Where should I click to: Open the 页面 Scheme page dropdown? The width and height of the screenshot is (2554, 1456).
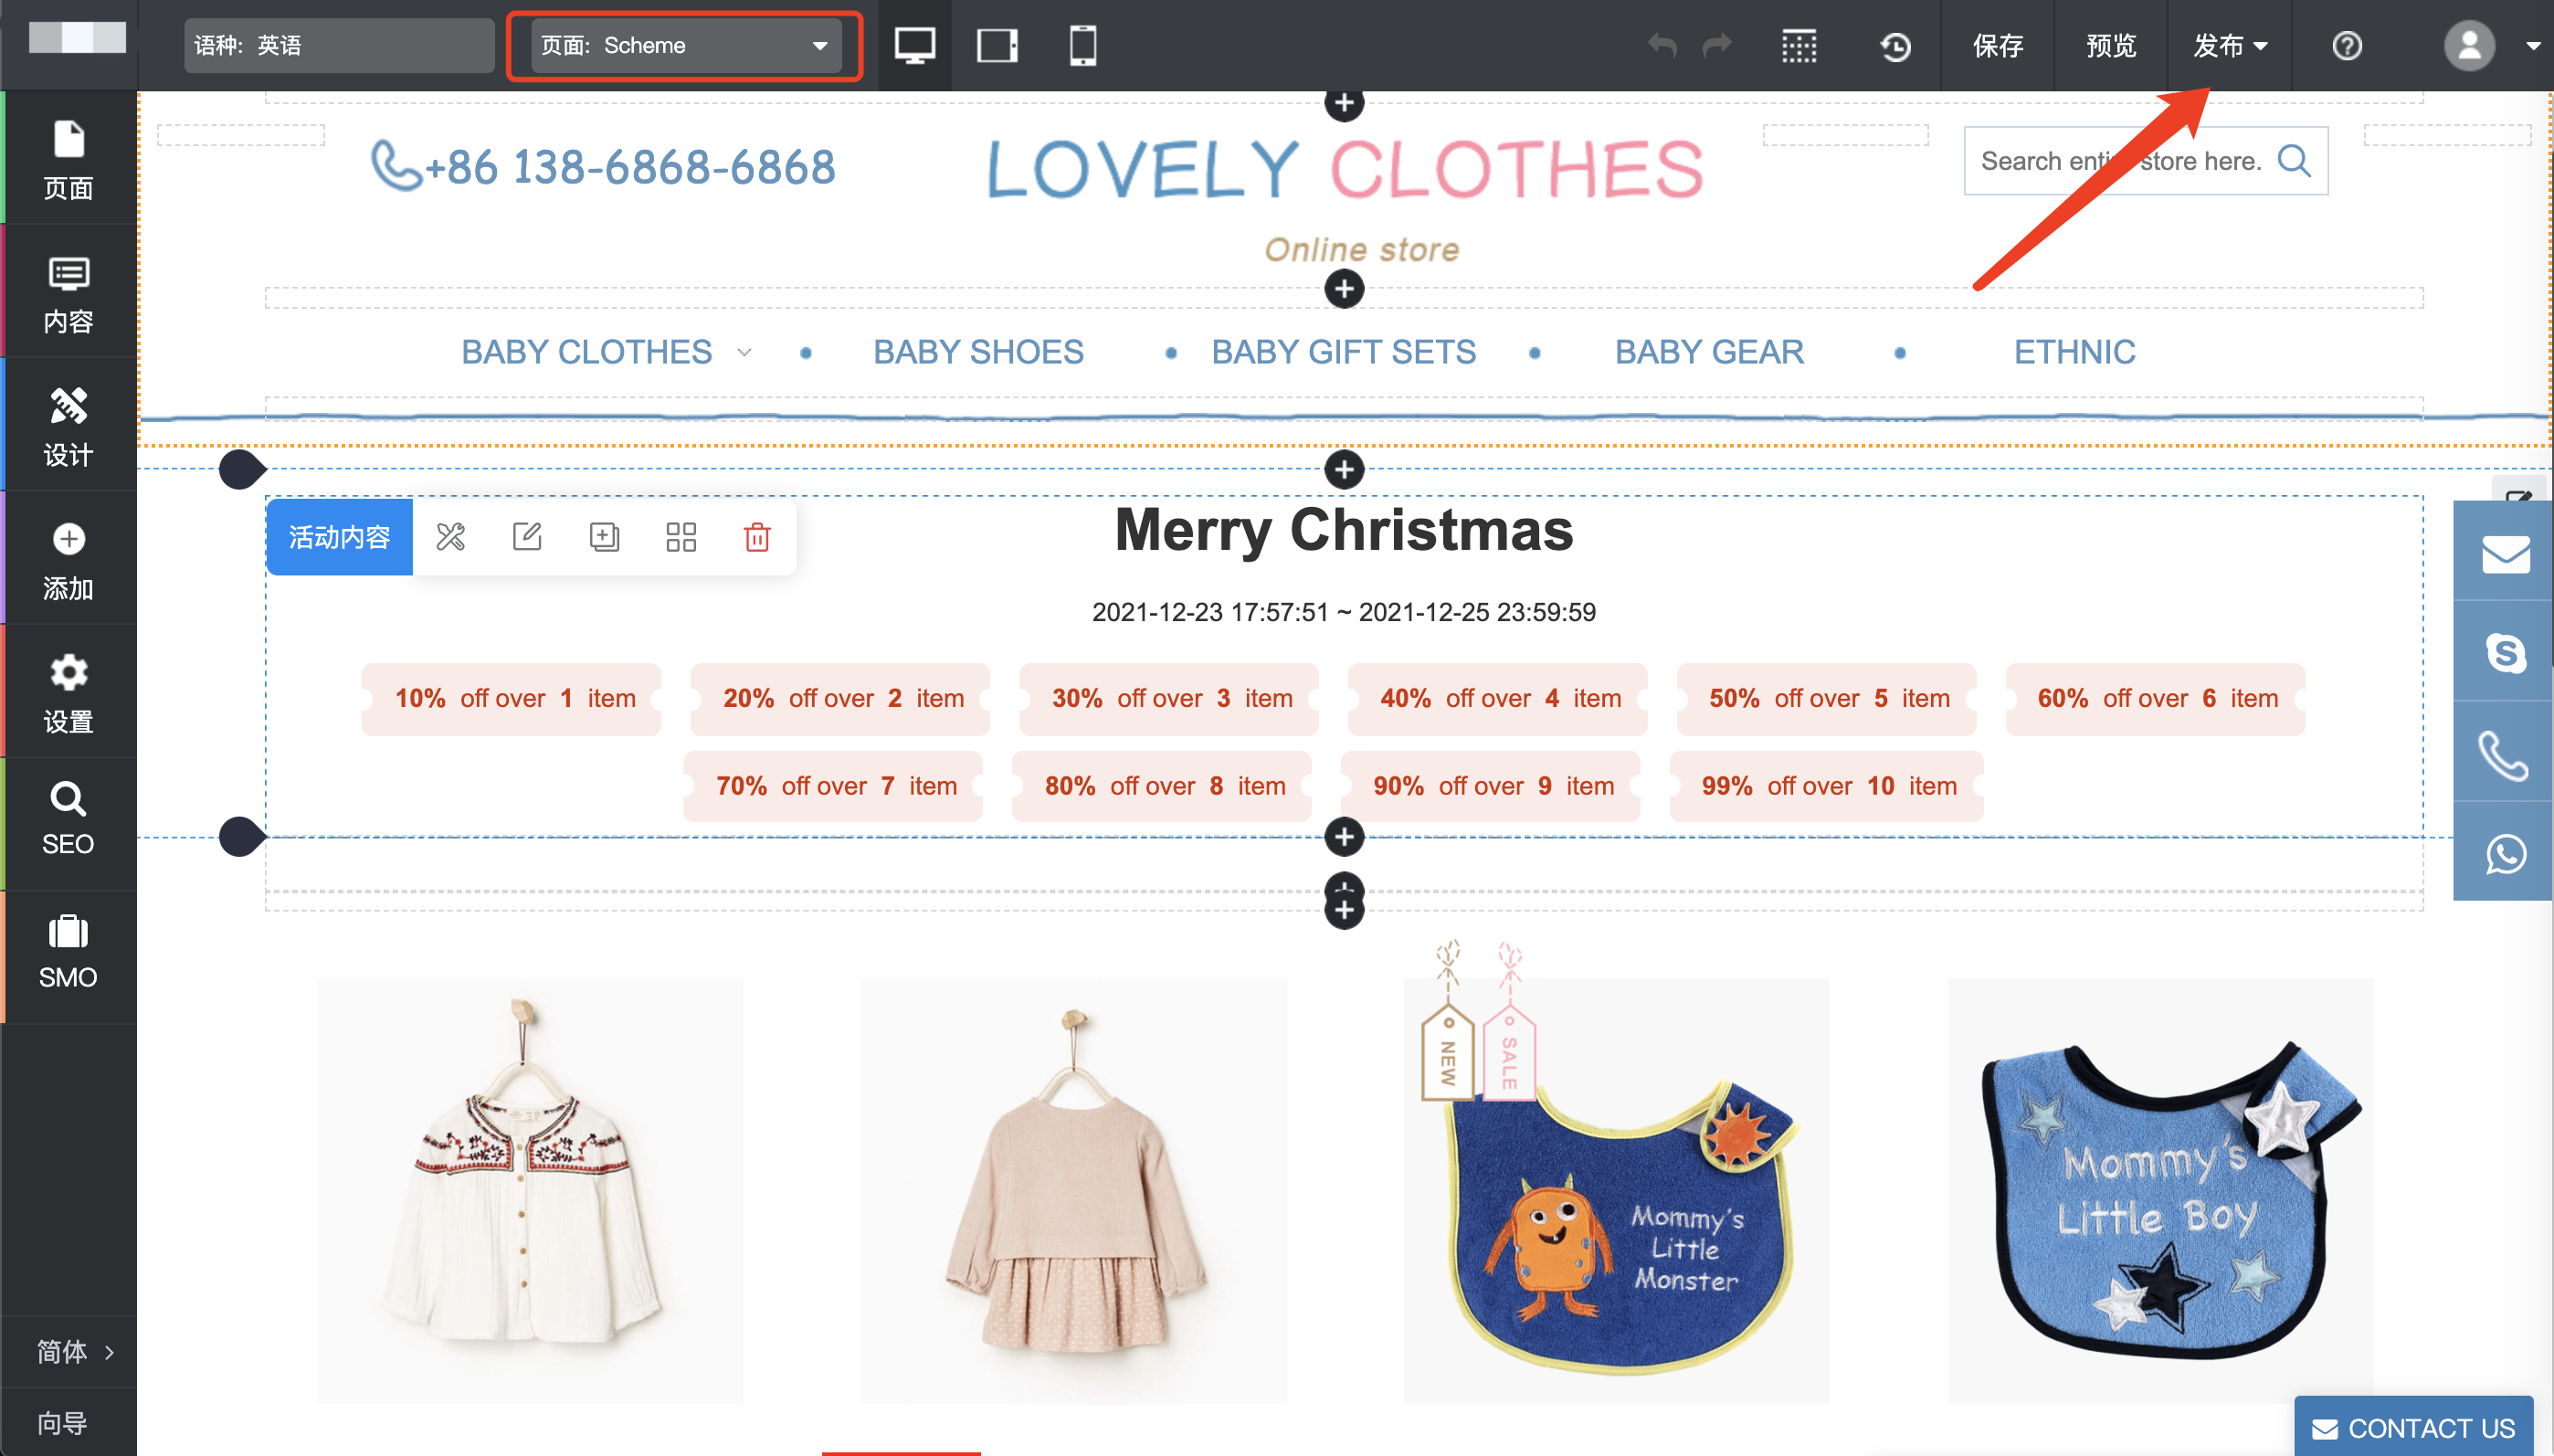(x=685, y=45)
